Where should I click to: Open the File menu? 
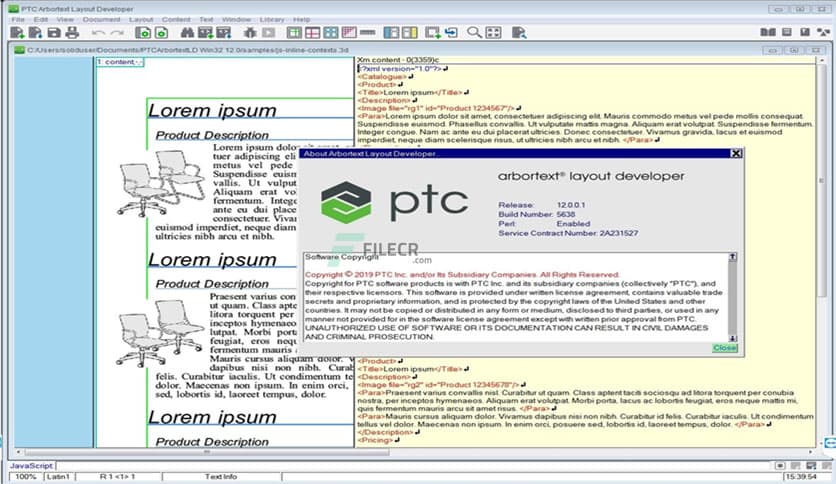pyautogui.click(x=18, y=19)
